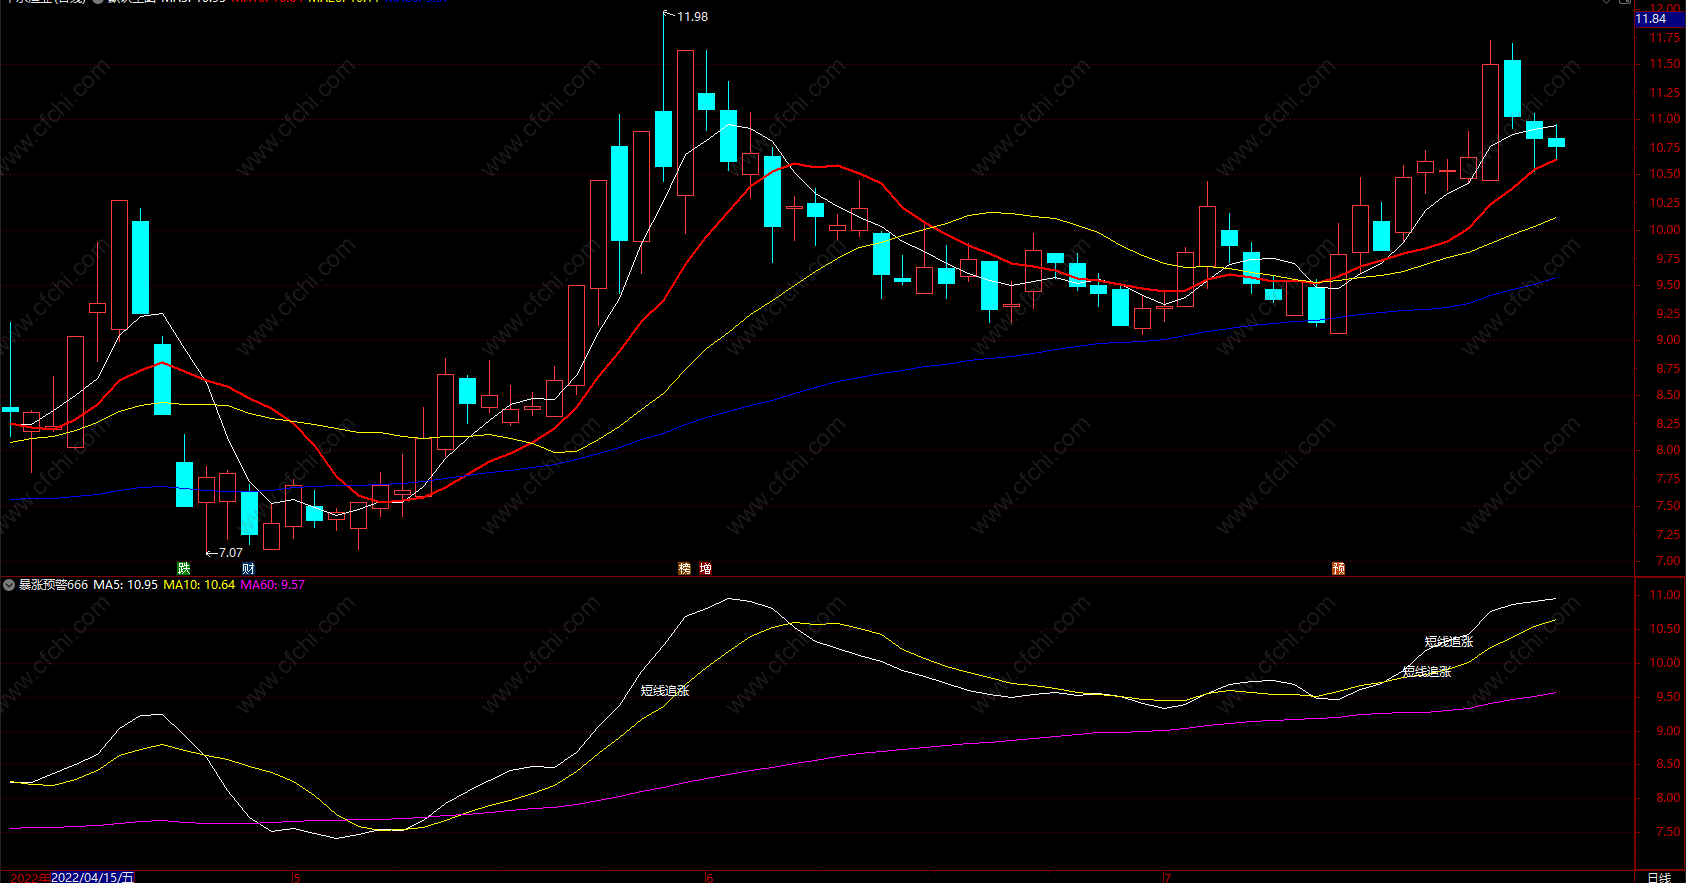Click the month 6 marker on time axis
This screenshot has width=1686, height=883.
(x=710, y=878)
